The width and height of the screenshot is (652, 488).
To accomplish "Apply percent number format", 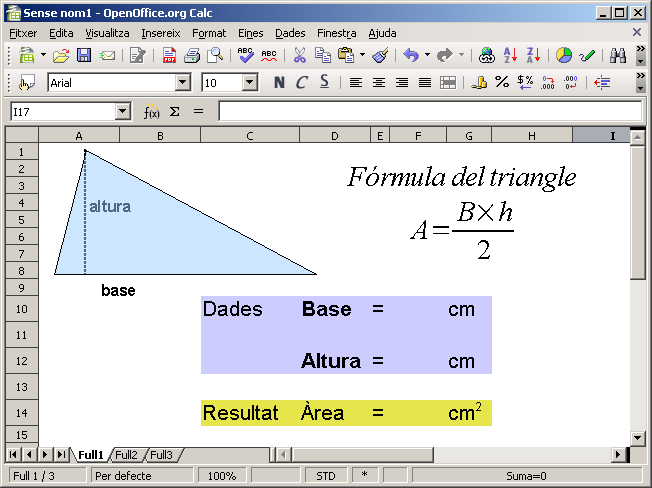I will pos(502,83).
